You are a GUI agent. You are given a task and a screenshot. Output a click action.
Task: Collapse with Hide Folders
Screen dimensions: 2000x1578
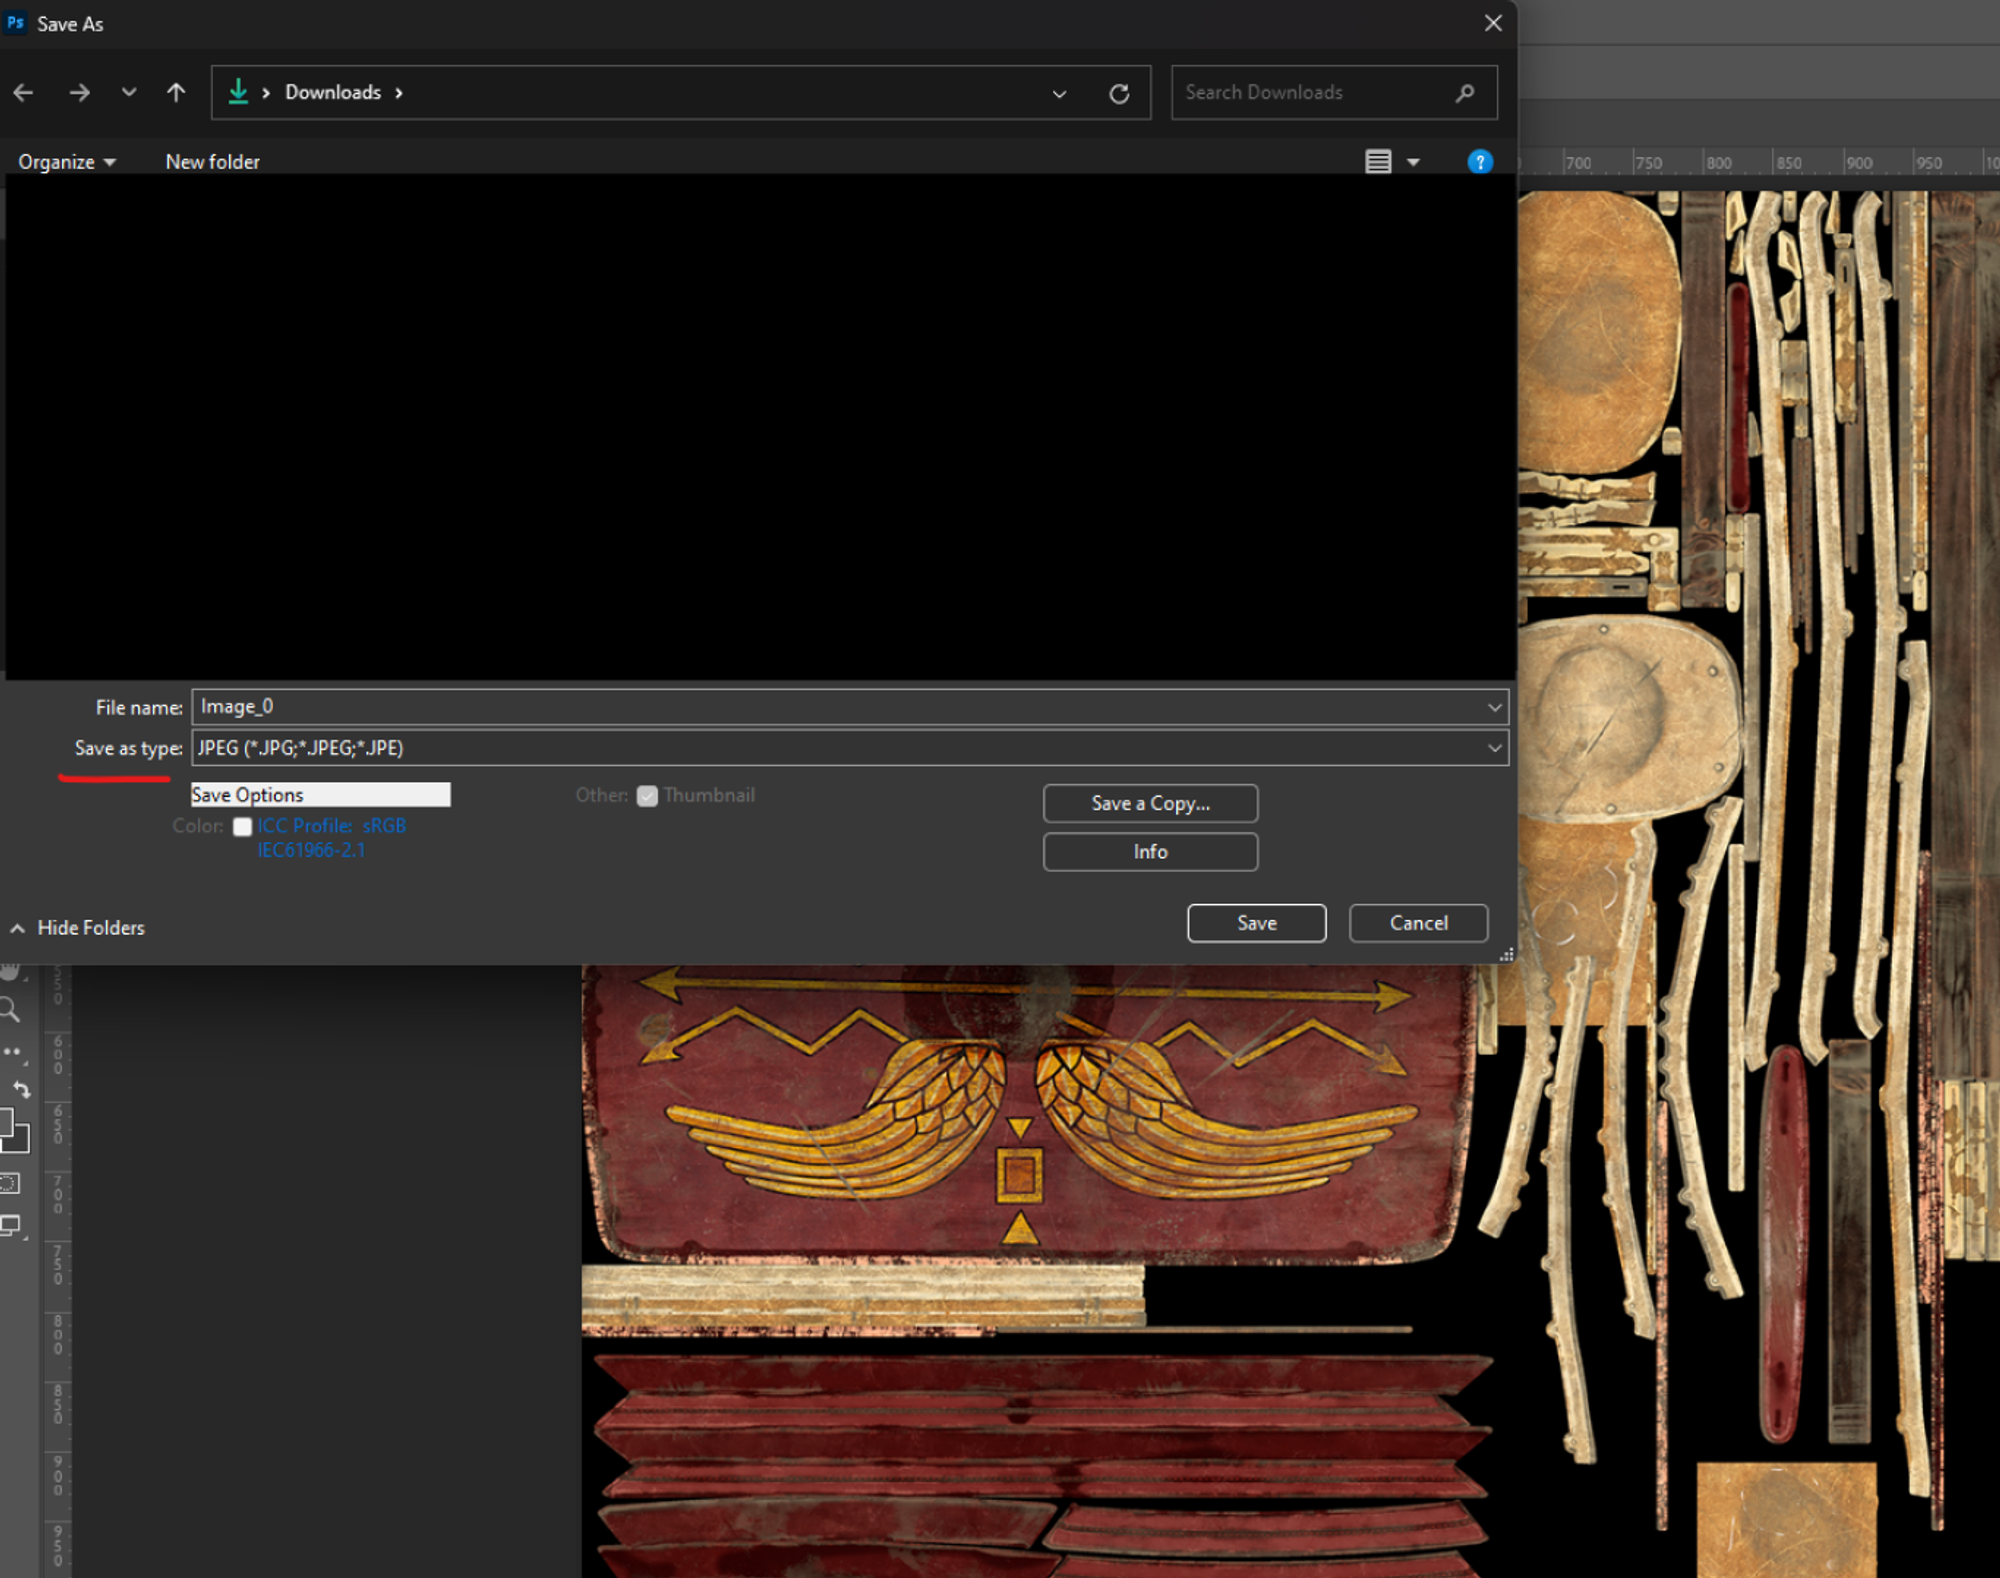click(x=78, y=928)
